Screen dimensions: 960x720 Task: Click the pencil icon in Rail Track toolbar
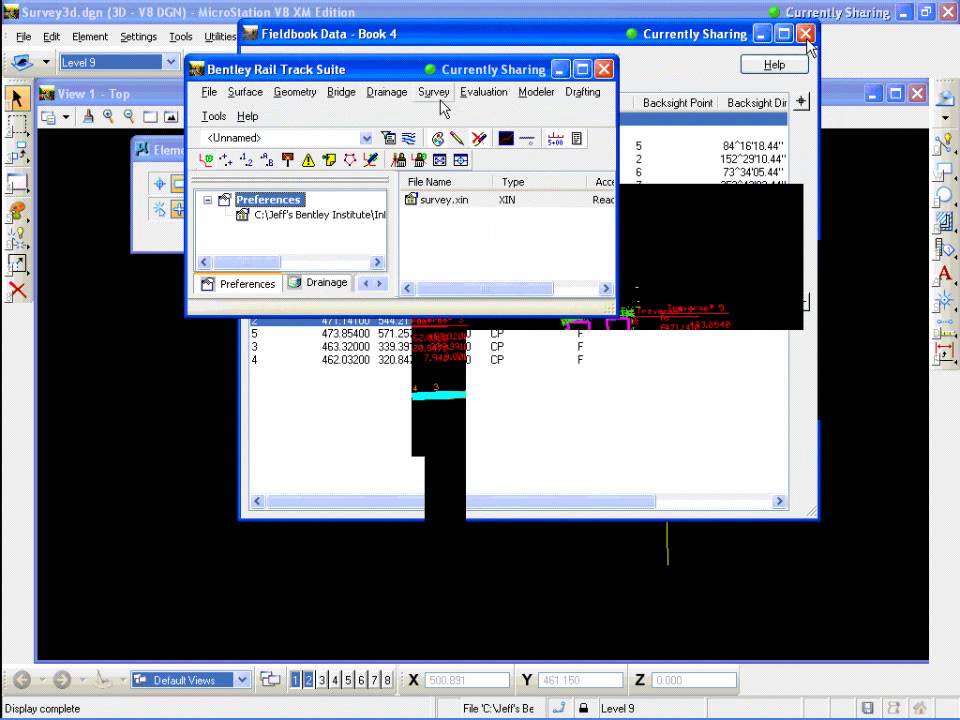(457, 138)
